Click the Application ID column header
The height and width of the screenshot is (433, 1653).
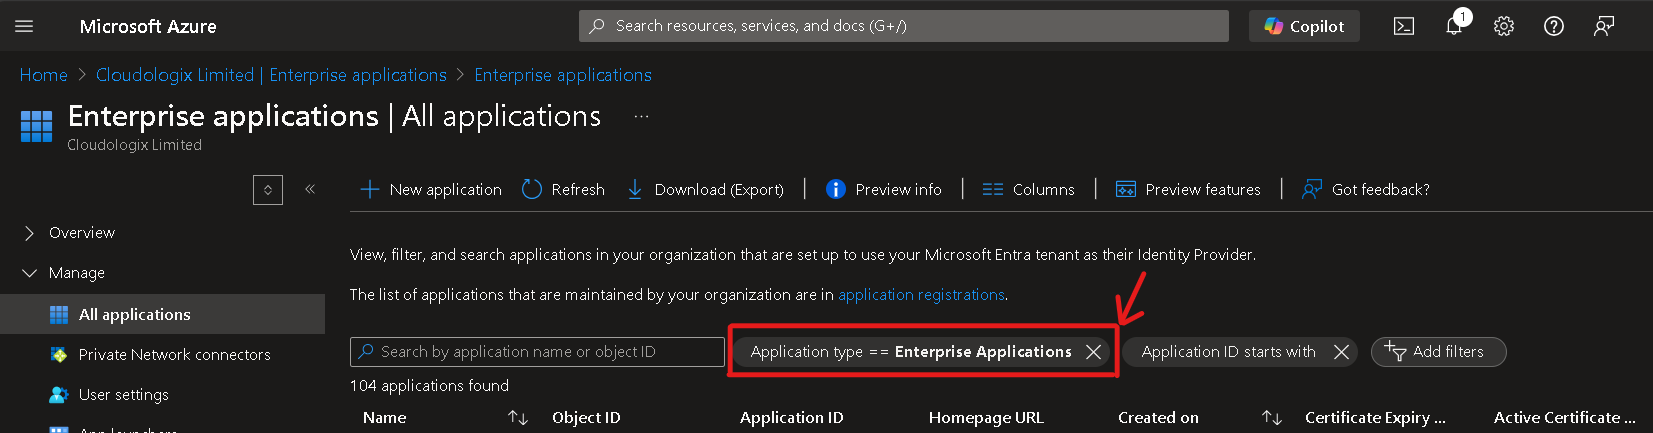[792, 418]
